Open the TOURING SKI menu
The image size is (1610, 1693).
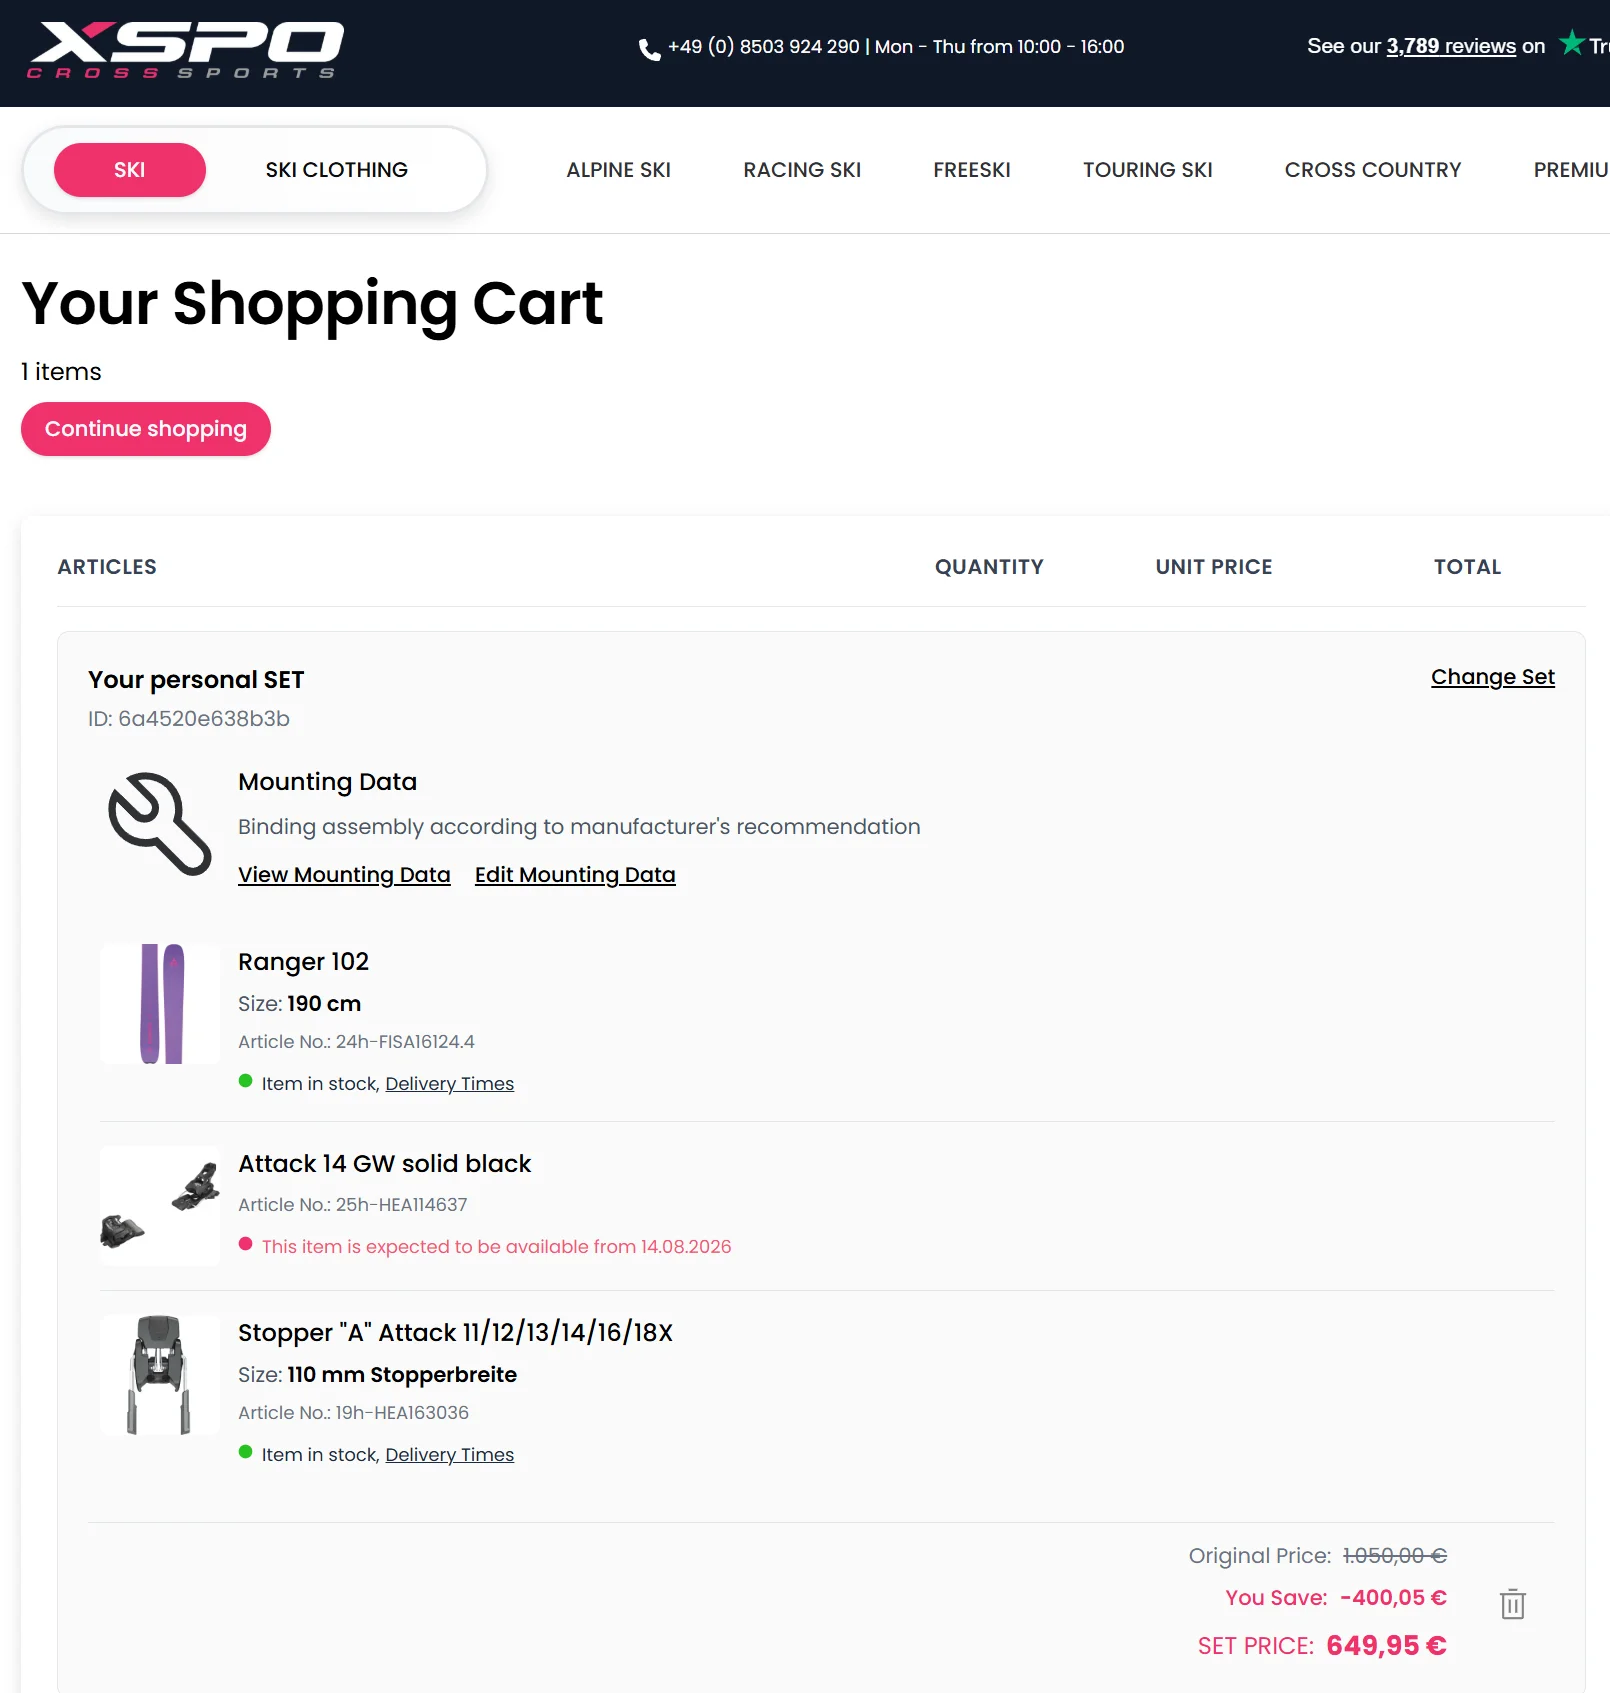(x=1148, y=170)
